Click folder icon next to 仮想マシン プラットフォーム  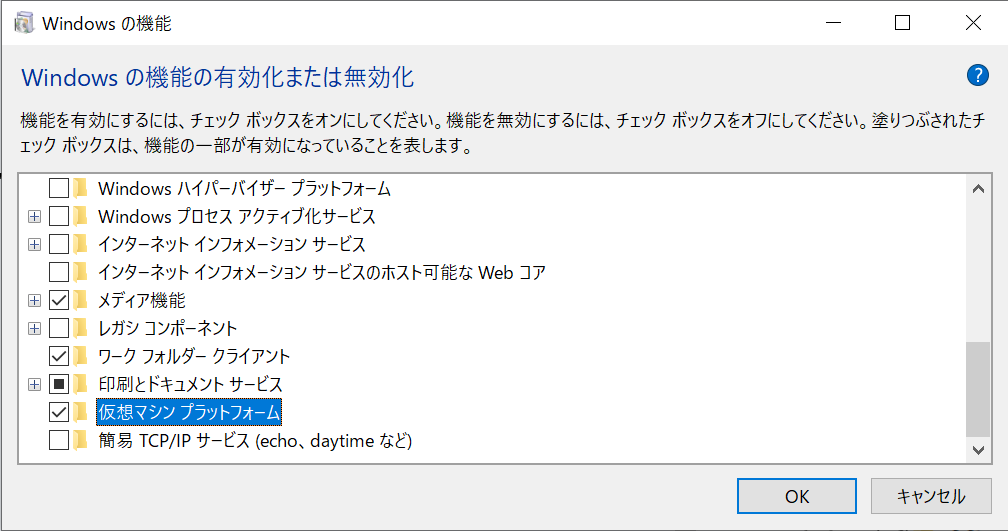tap(80, 412)
